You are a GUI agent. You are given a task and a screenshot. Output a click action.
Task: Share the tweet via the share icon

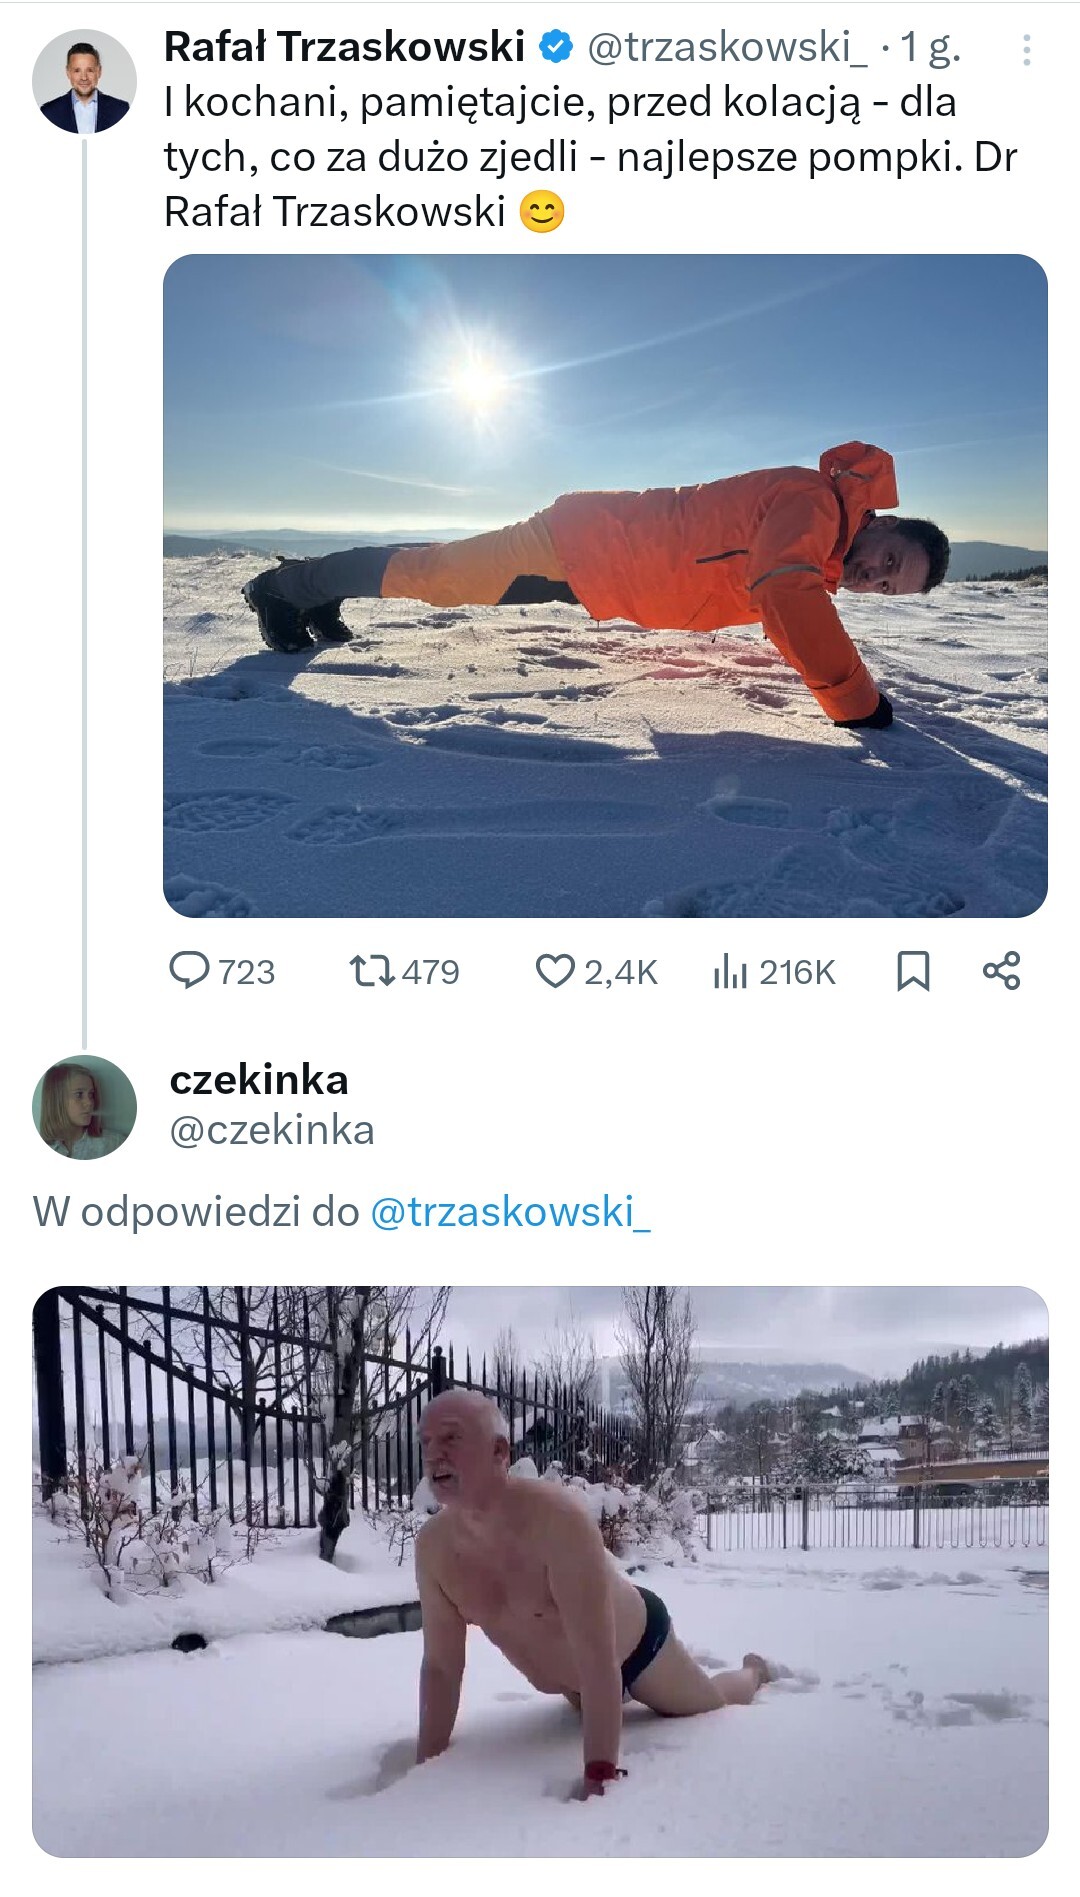click(x=1001, y=971)
